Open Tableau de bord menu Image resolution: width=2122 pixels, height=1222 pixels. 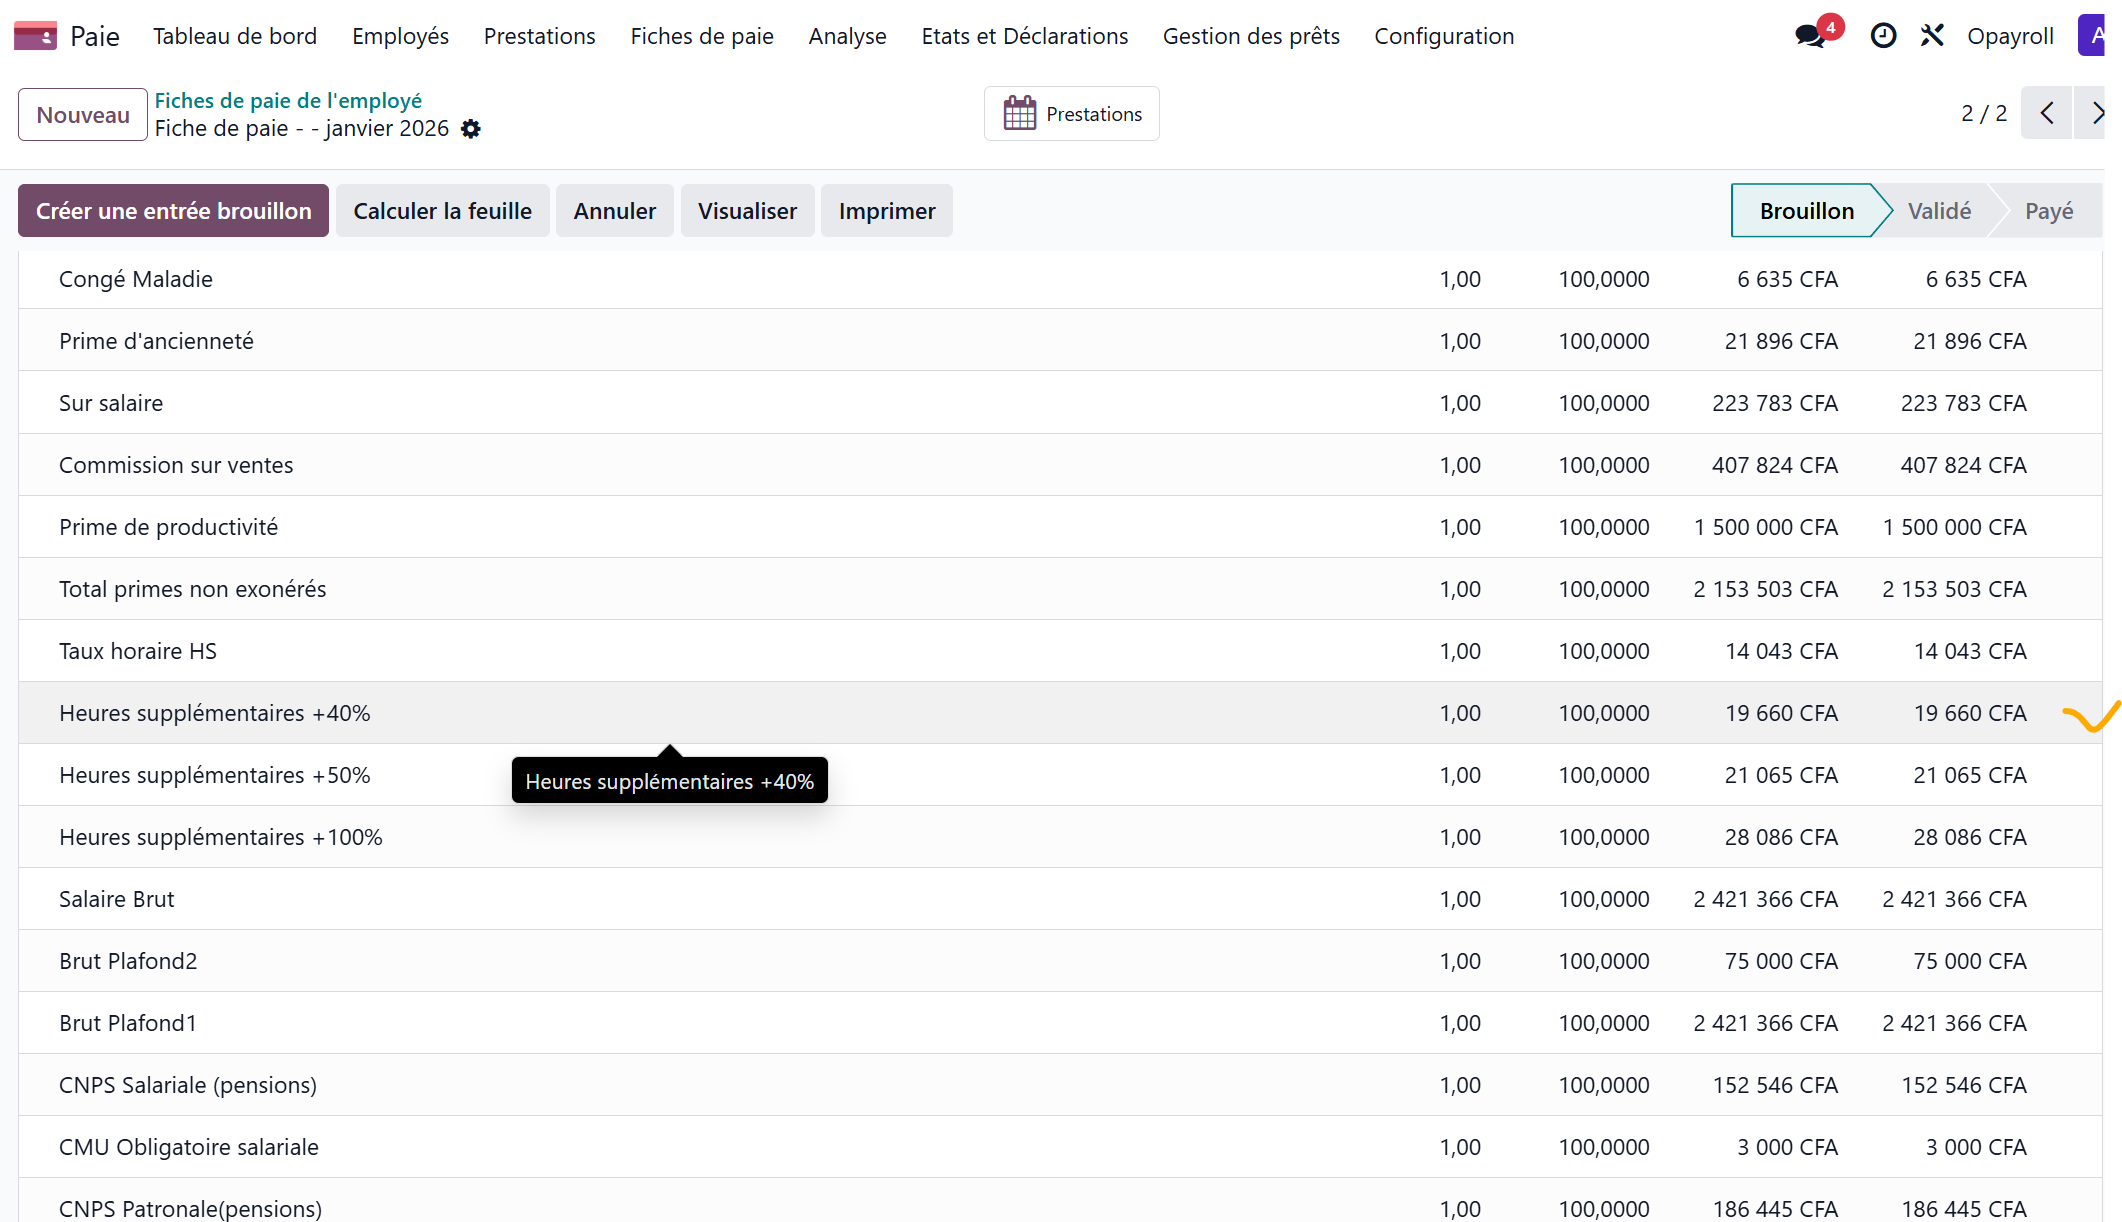[235, 36]
